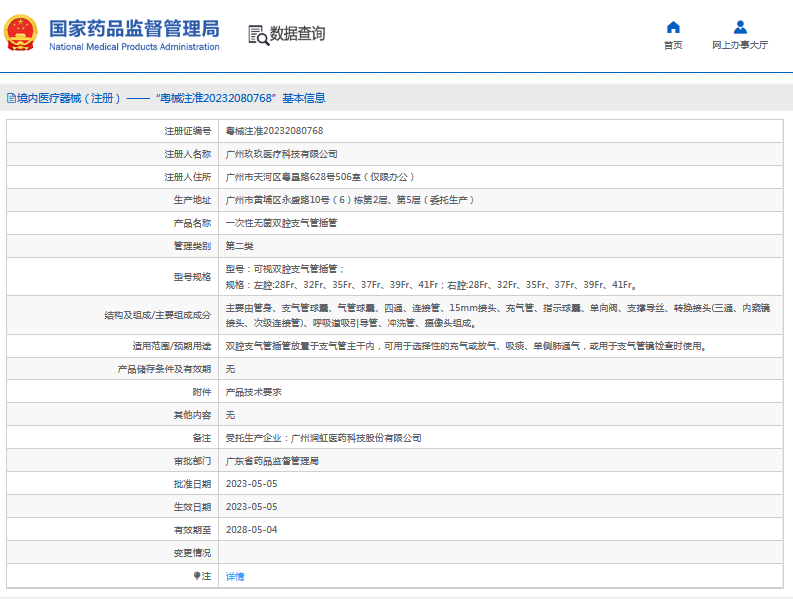Click the 网上办事大厅 text label
Screen dimensions: 793x599
click(740, 45)
